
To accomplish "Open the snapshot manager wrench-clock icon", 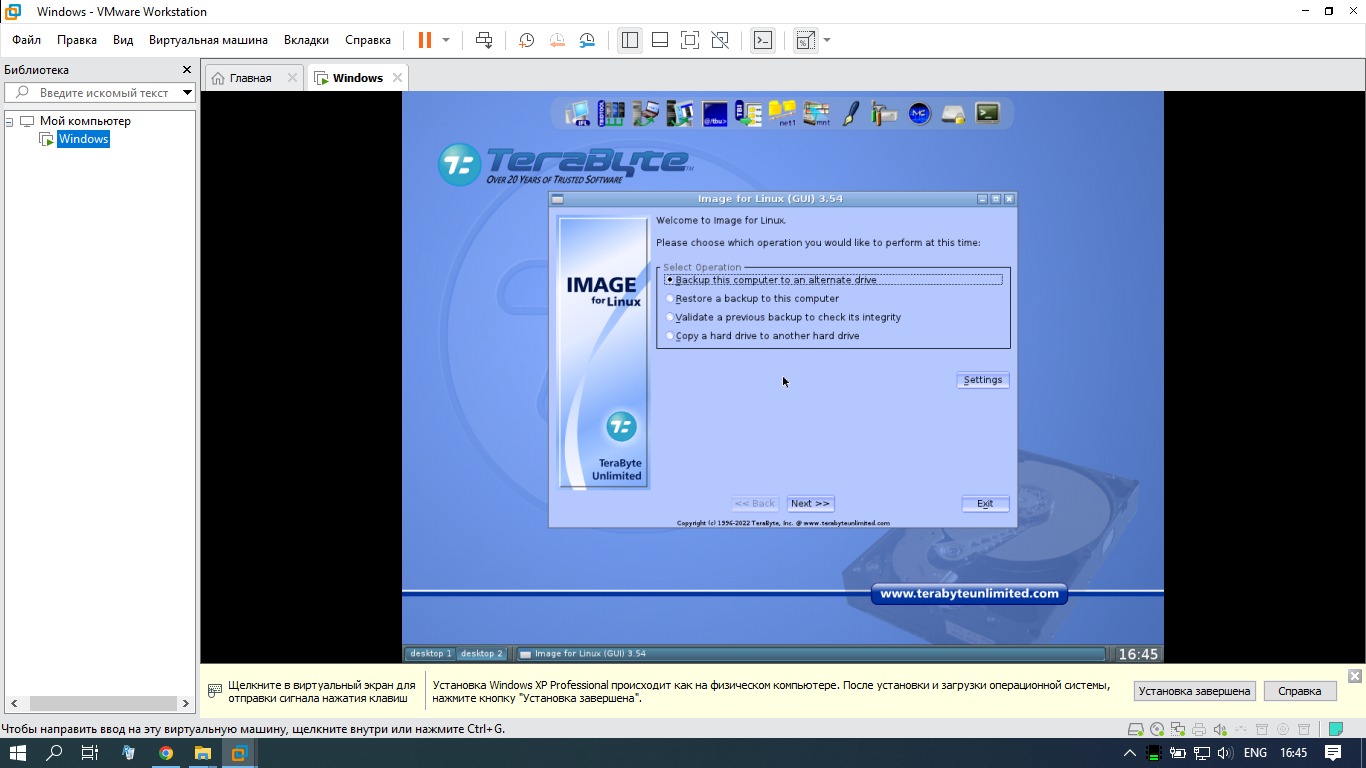I will click(x=587, y=40).
